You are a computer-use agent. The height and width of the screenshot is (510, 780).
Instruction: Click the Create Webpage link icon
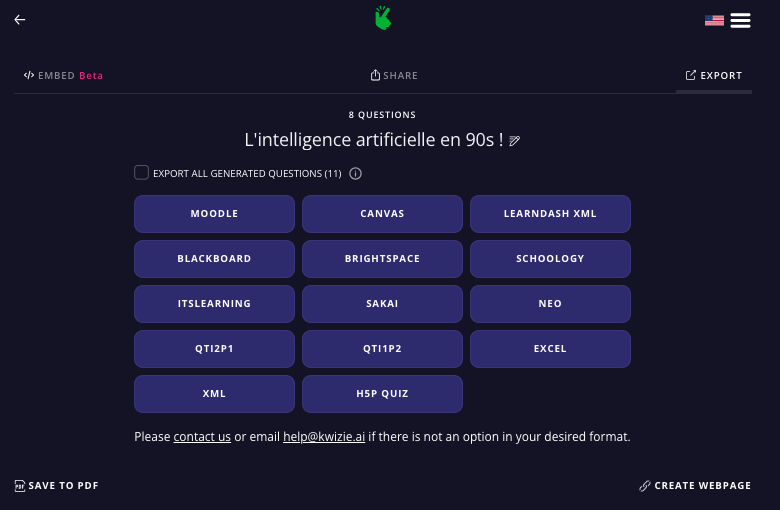pos(645,486)
